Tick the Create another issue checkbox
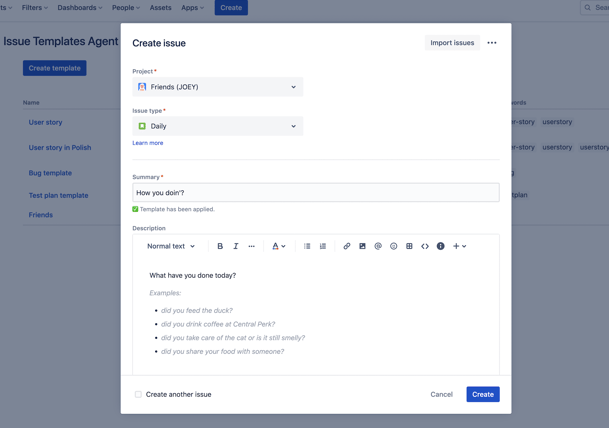 tap(138, 394)
